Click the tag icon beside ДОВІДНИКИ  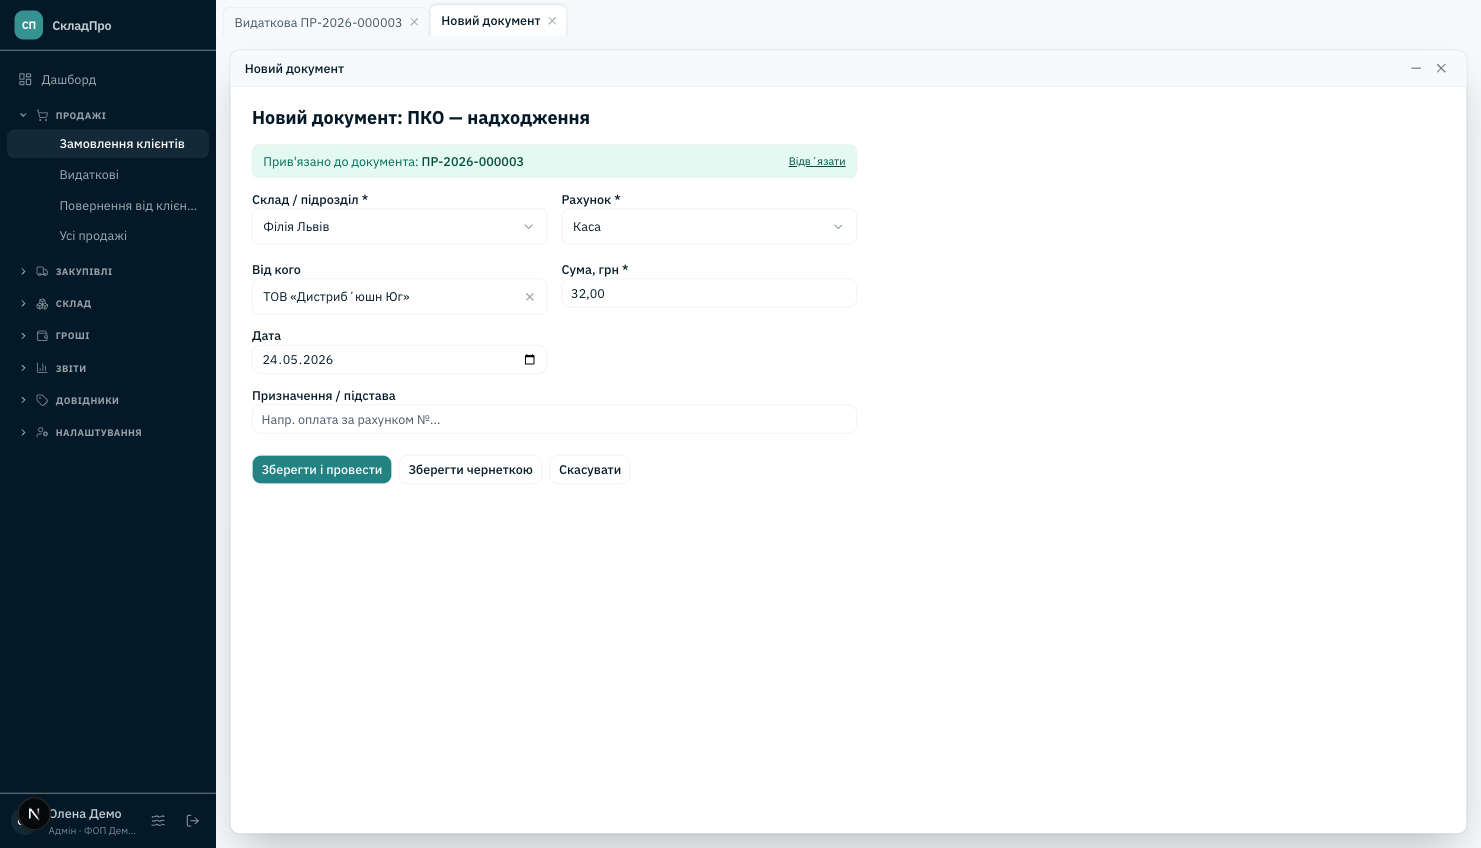(x=42, y=400)
